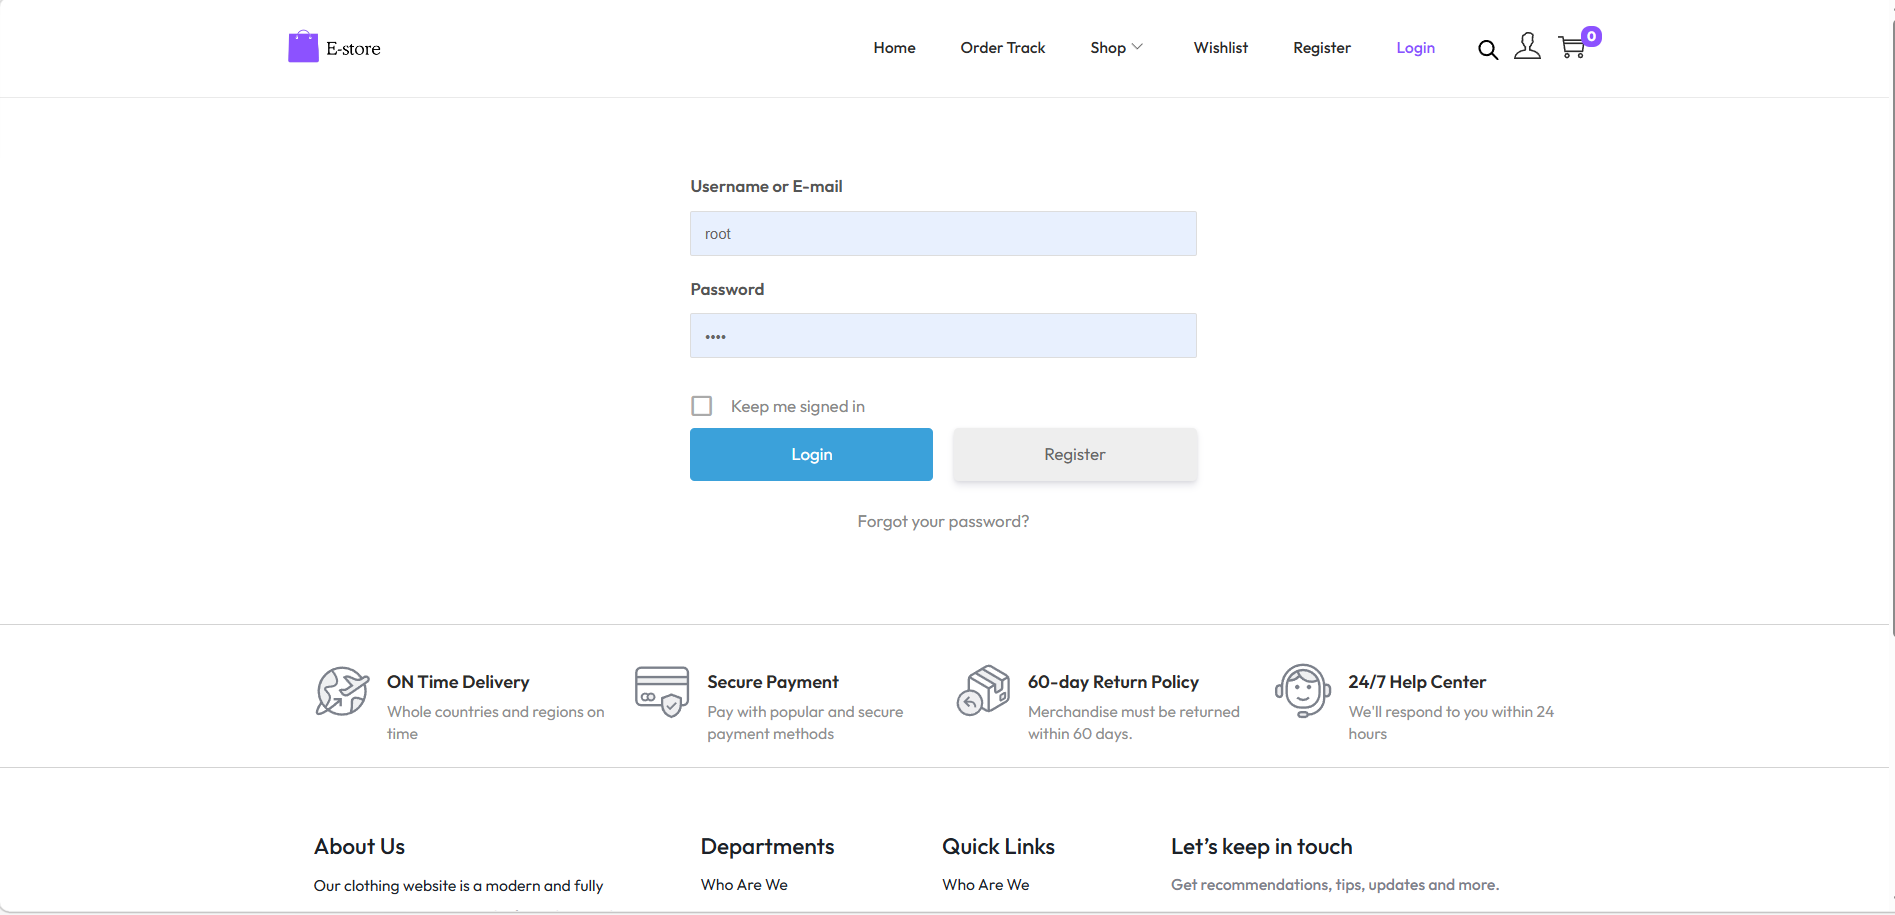Open the shopping cart icon

coord(1571,47)
